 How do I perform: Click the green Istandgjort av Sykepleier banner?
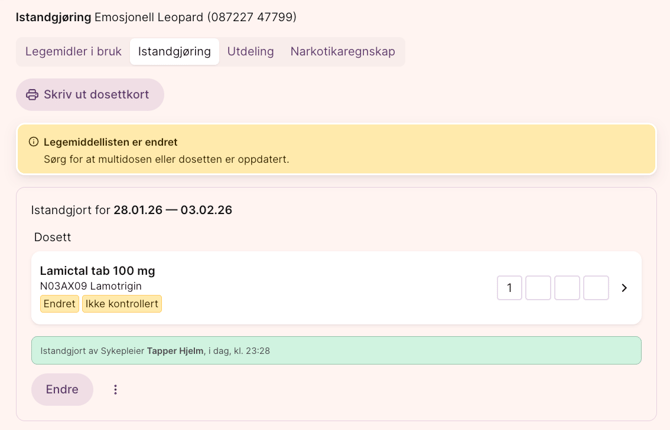tap(336, 351)
